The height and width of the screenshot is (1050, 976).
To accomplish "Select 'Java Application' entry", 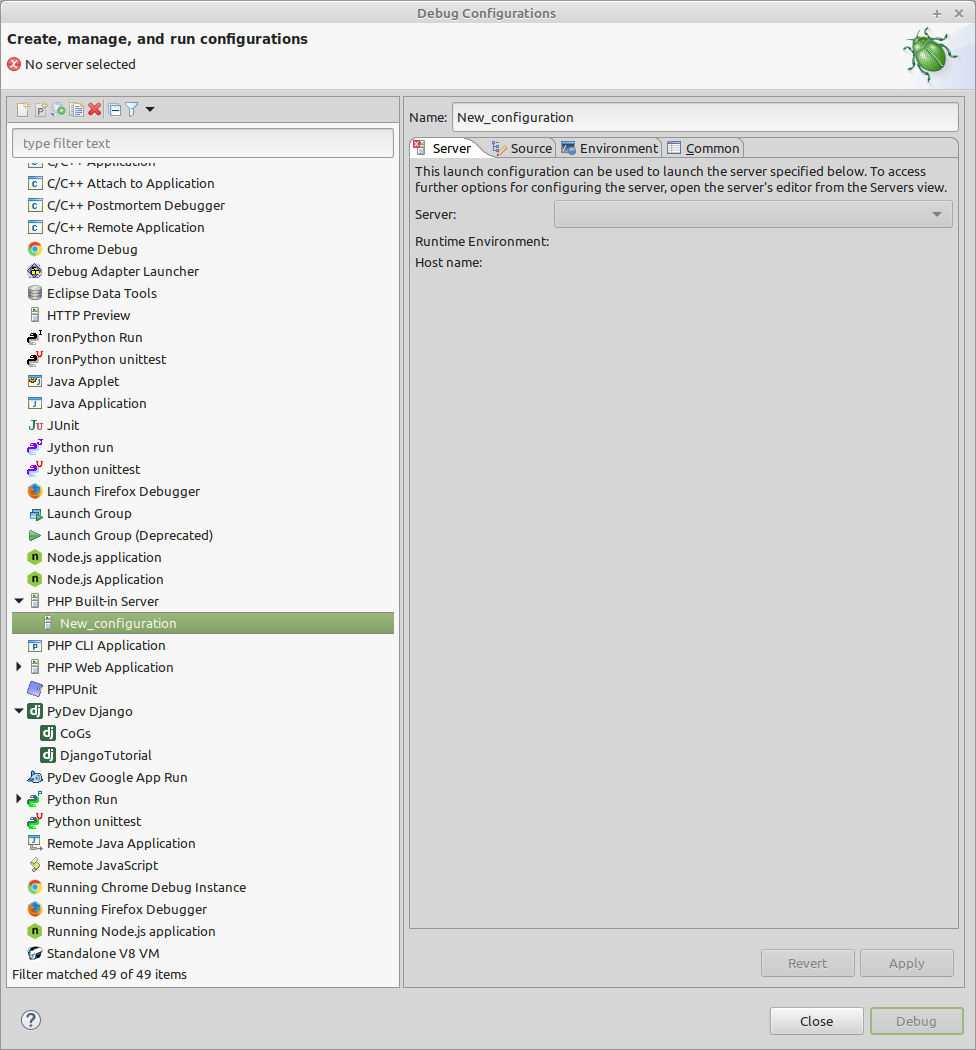I will pos(96,403).
